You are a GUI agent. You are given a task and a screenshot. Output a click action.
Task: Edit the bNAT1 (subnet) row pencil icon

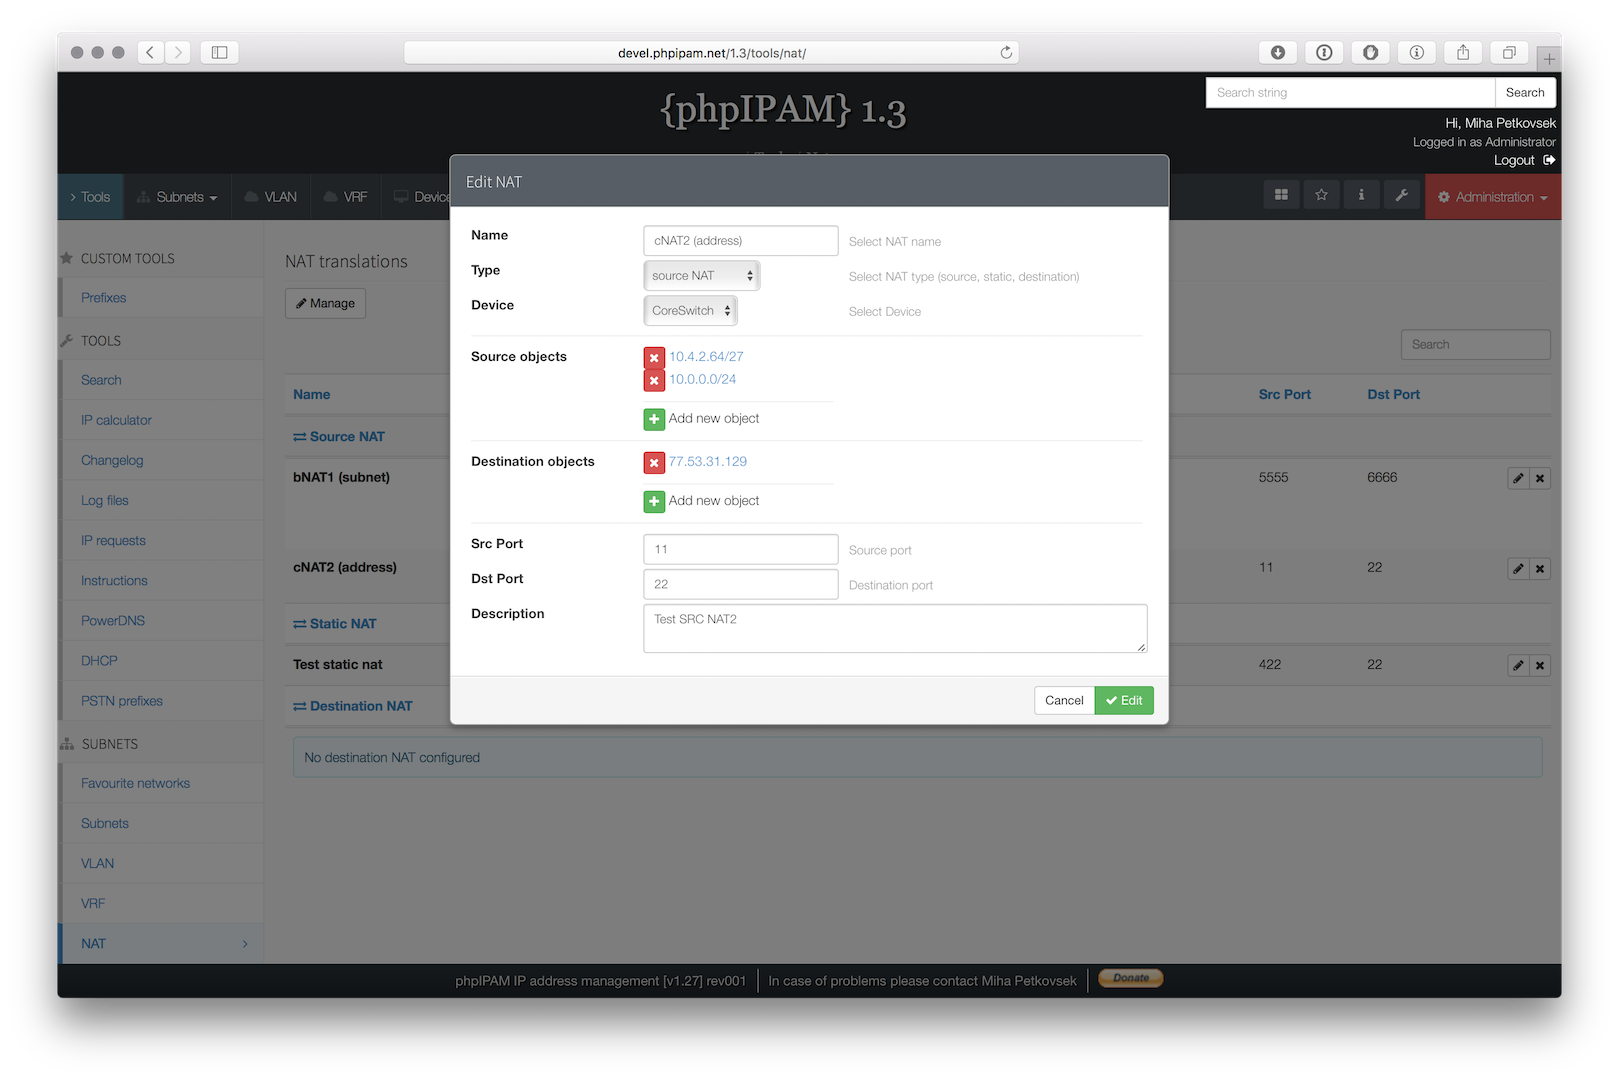(1518, 478)
